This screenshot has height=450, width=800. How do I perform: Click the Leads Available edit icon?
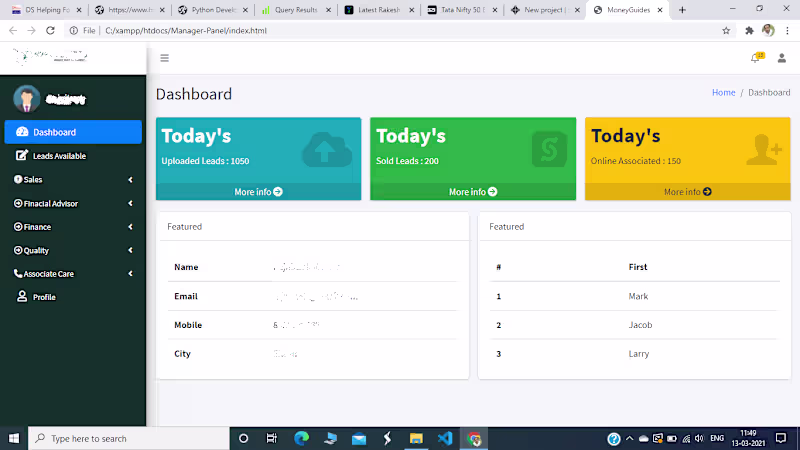click(x=22, y=155)
